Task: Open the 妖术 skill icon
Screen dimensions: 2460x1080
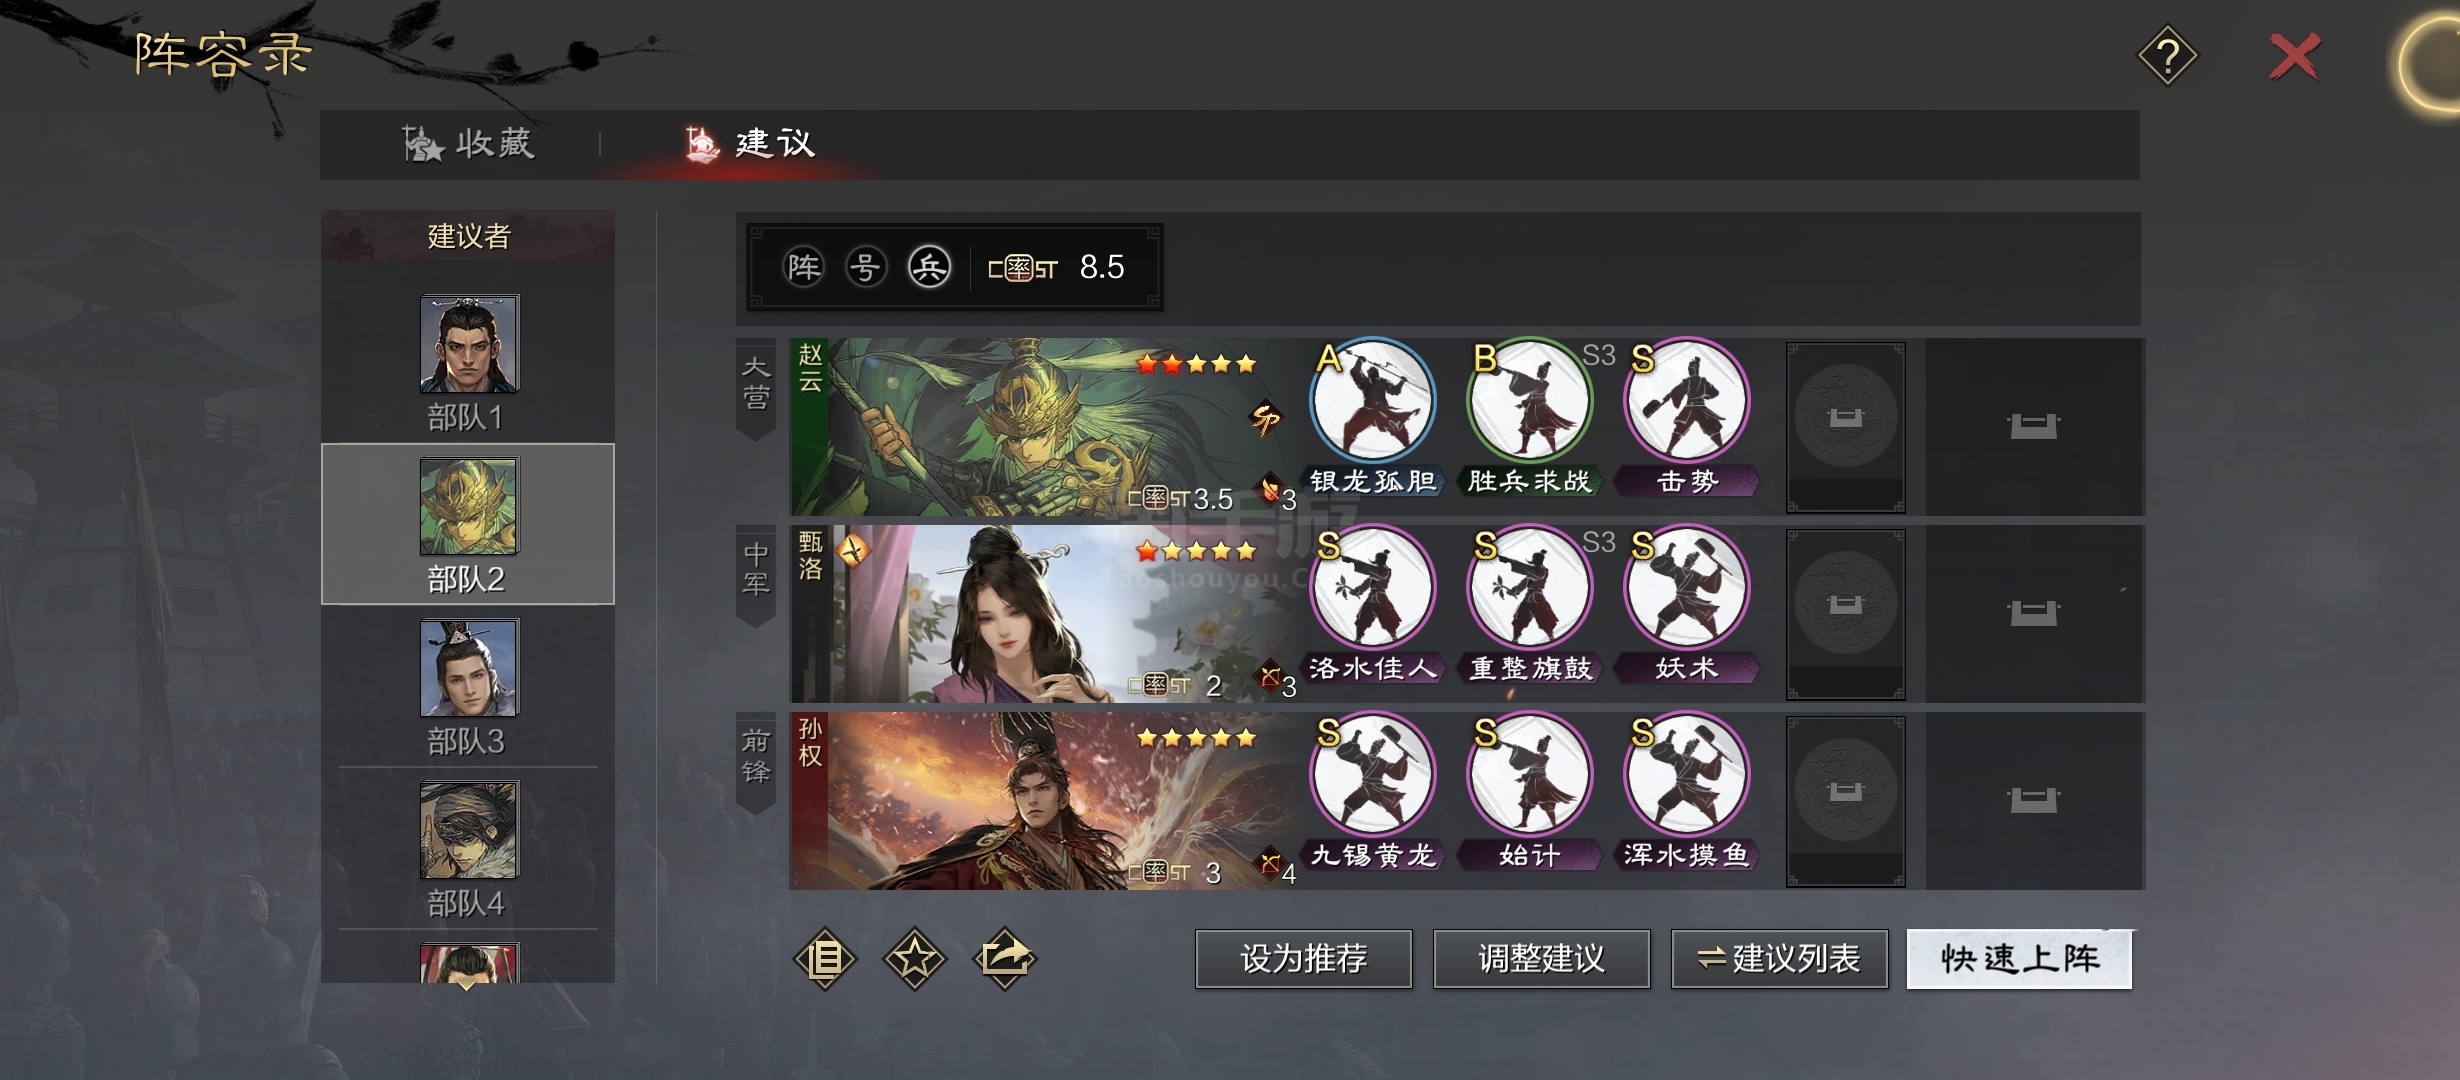Action: [x=1686, y=588]
